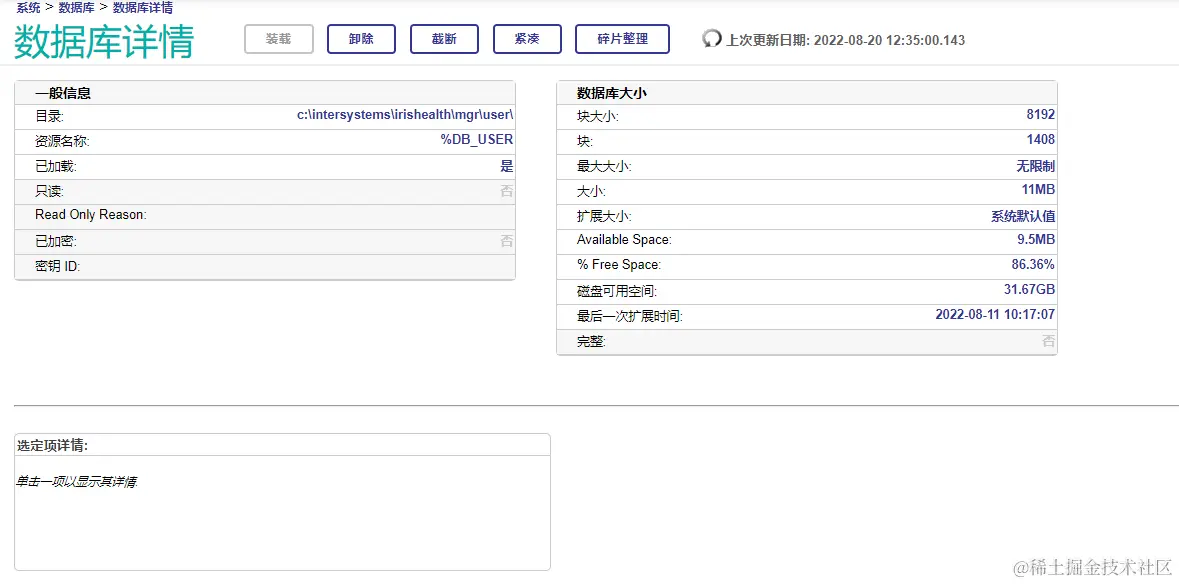This screenshot has width=1179, height=584.
Task: Click the 截断 button
Action: coord(444,39)
